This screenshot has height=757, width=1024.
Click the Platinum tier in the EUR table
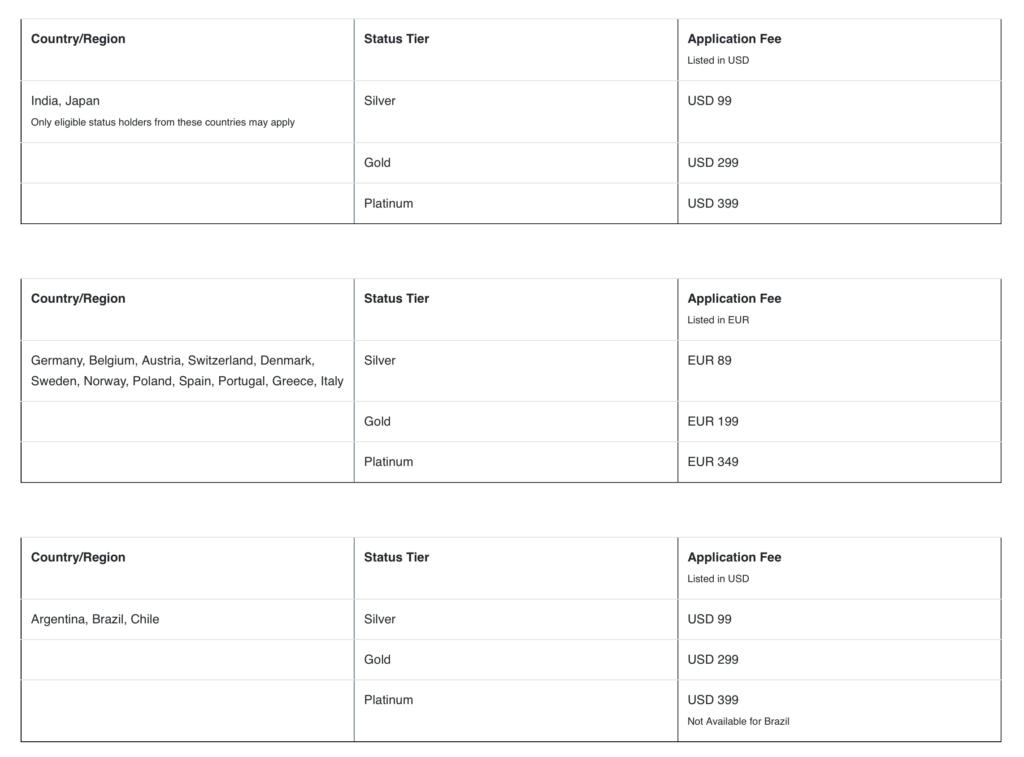coord(389,462)
